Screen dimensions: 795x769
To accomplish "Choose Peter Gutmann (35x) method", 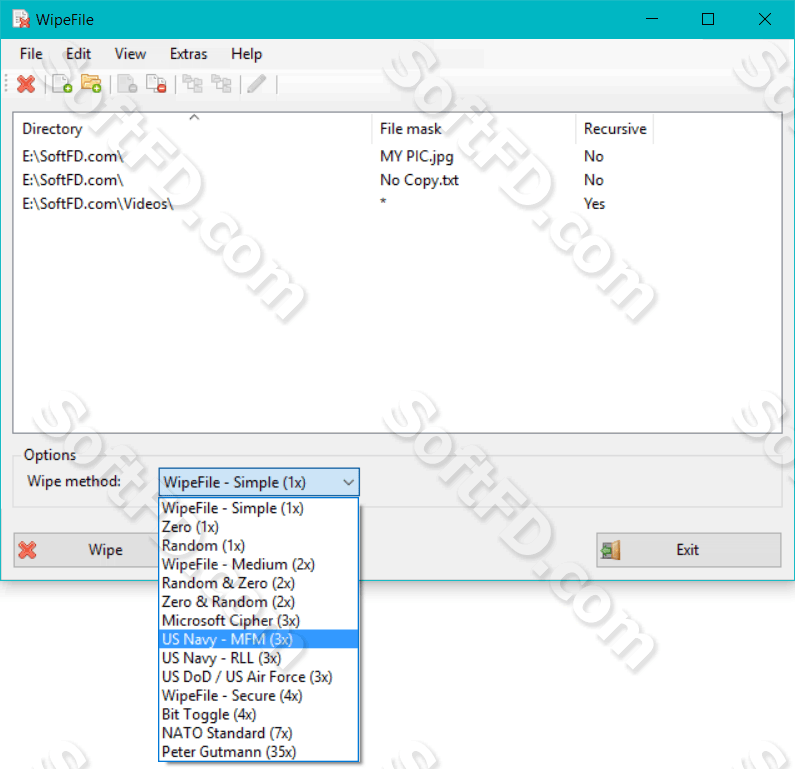I will pyautogui.click(x=259, y=752).
